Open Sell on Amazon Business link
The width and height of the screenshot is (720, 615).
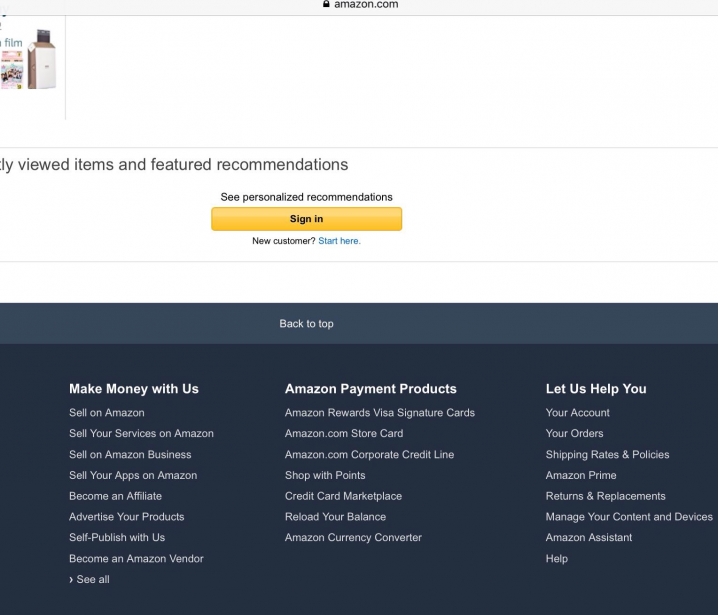click(x=130, y=454)
